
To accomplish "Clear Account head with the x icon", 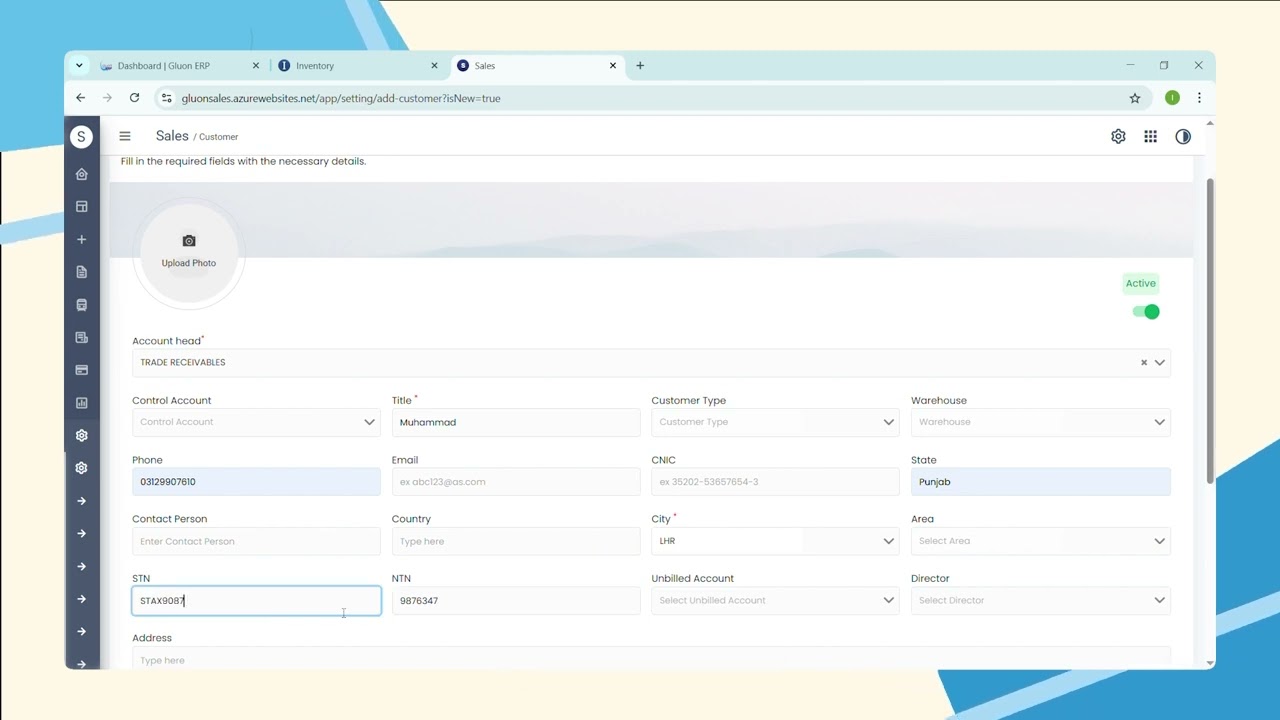I will pos(1144,363).
